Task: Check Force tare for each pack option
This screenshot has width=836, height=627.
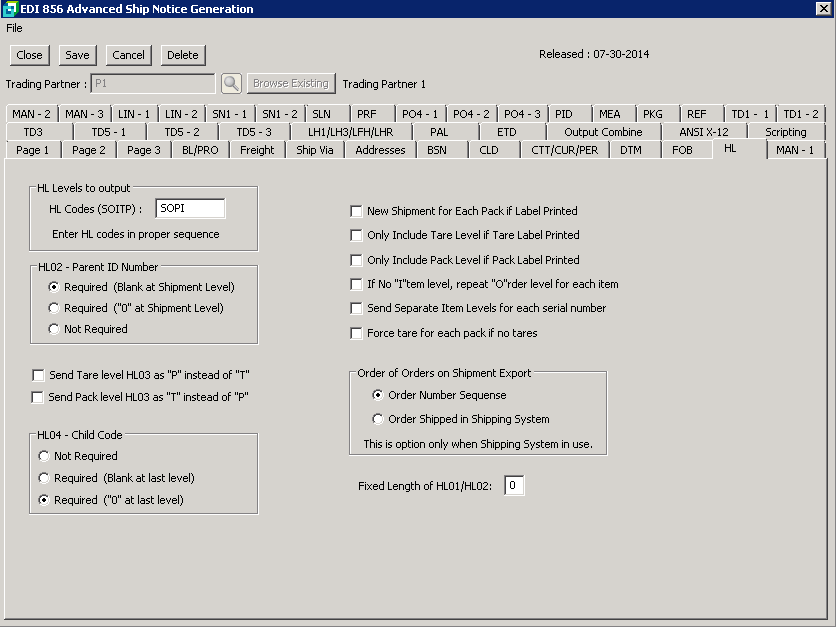Action: [x=356, y=333]
